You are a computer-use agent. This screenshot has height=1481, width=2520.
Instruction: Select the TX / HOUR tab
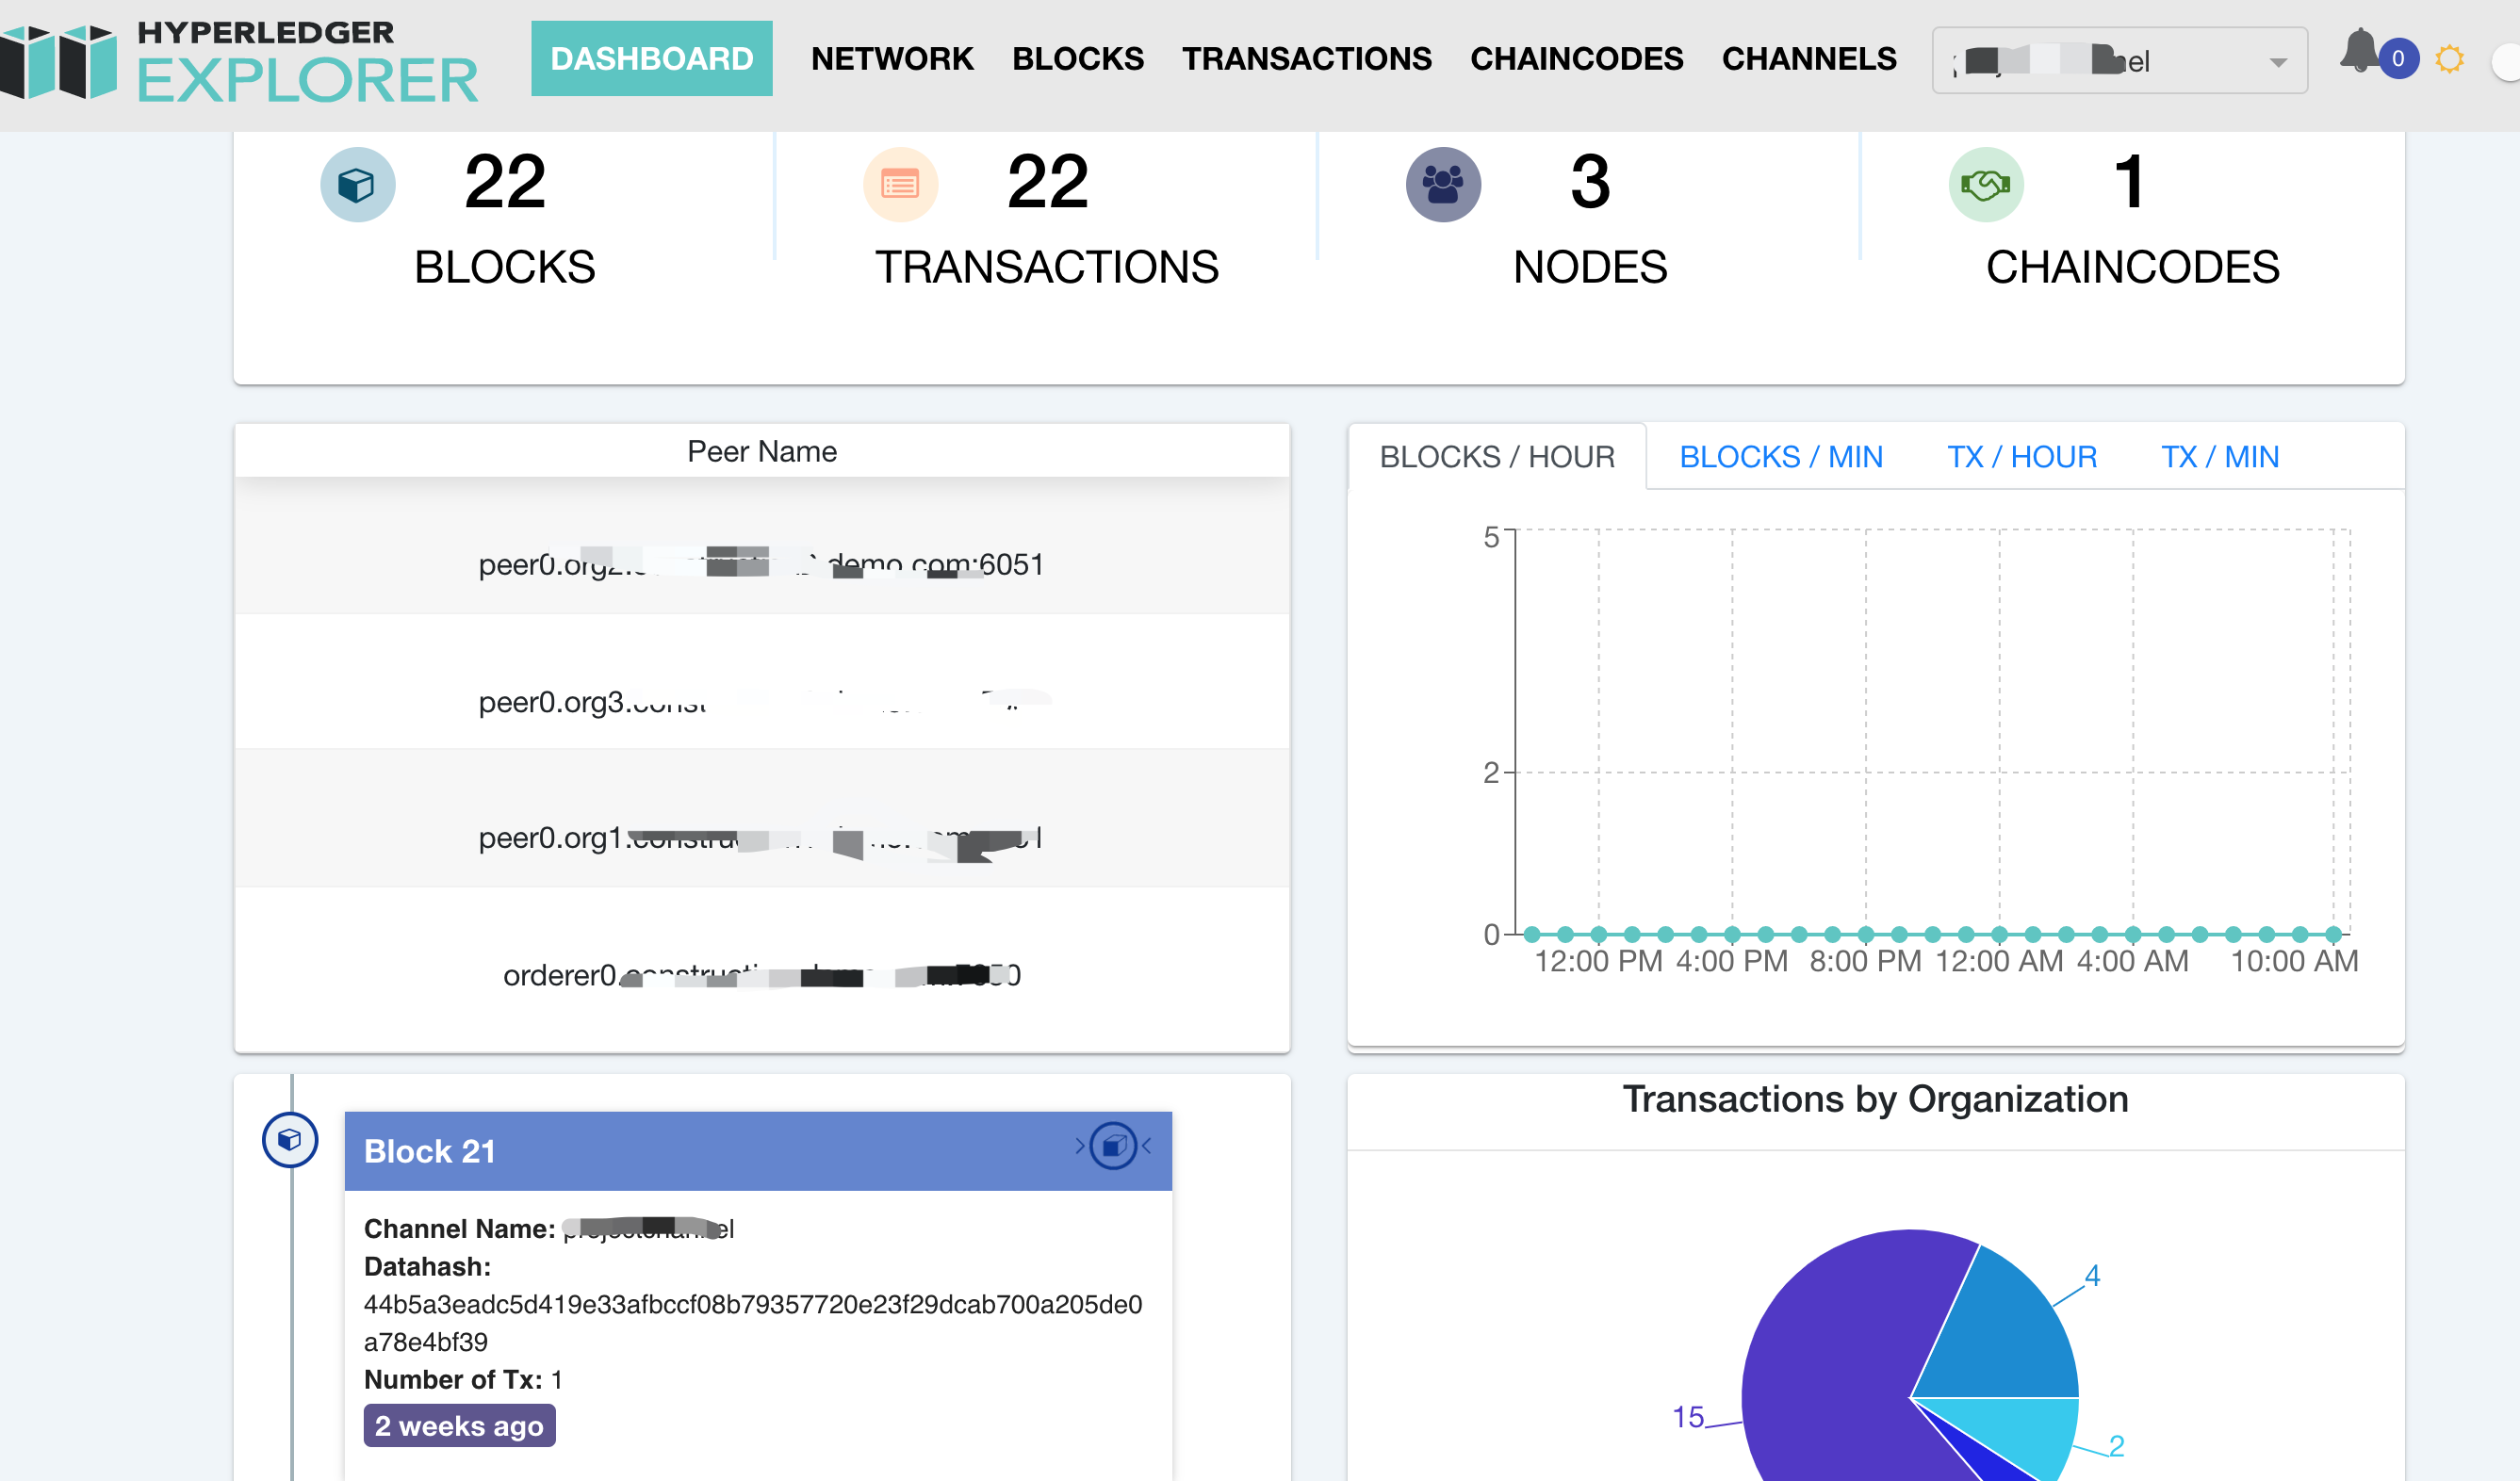[x=2021, y=457]
